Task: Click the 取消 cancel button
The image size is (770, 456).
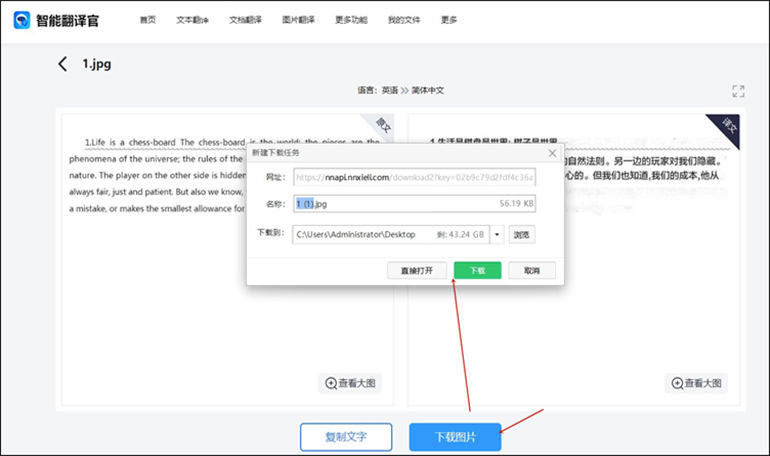Action: point(532,270)
